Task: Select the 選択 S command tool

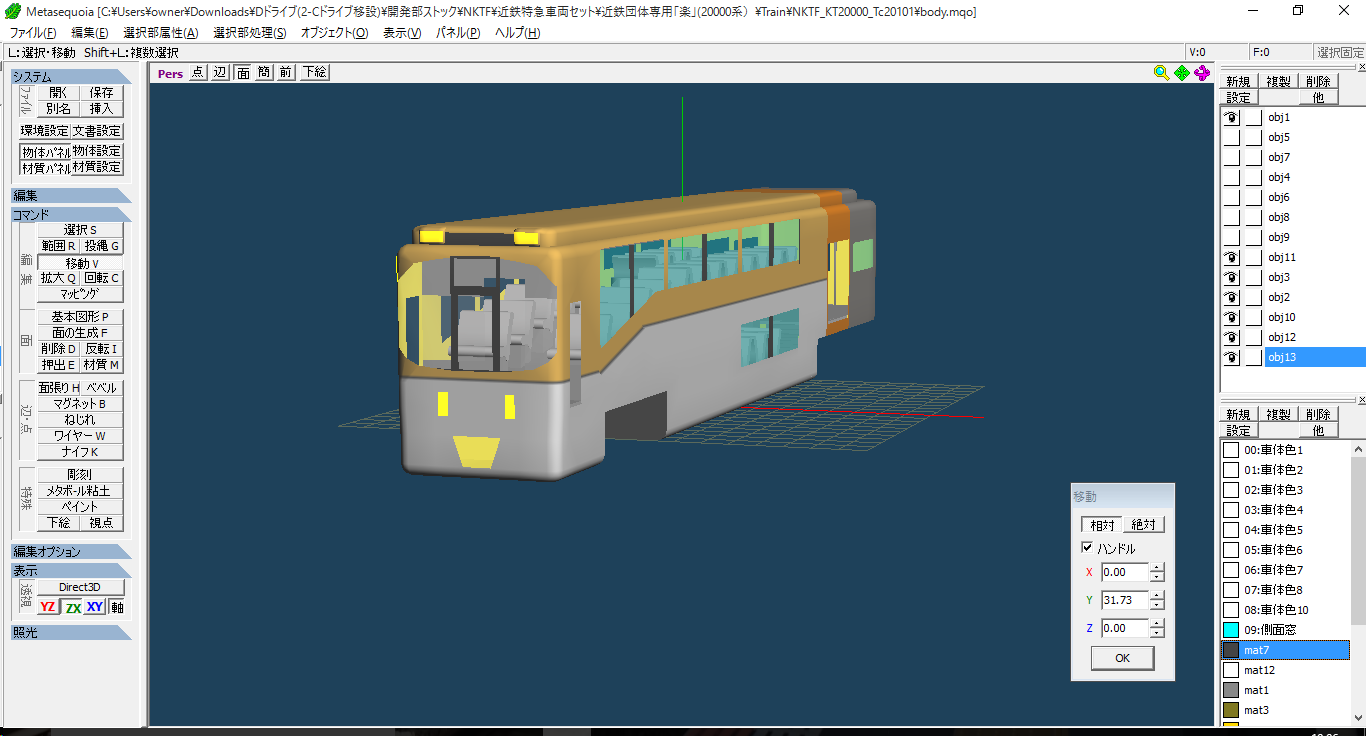Action: coord(80,230)
